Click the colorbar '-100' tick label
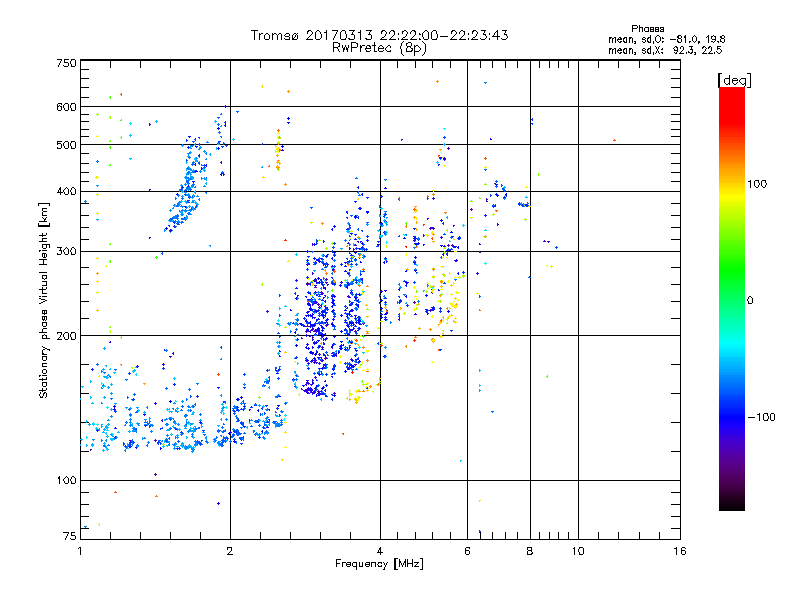800x600 pixels. coord(761,417)
